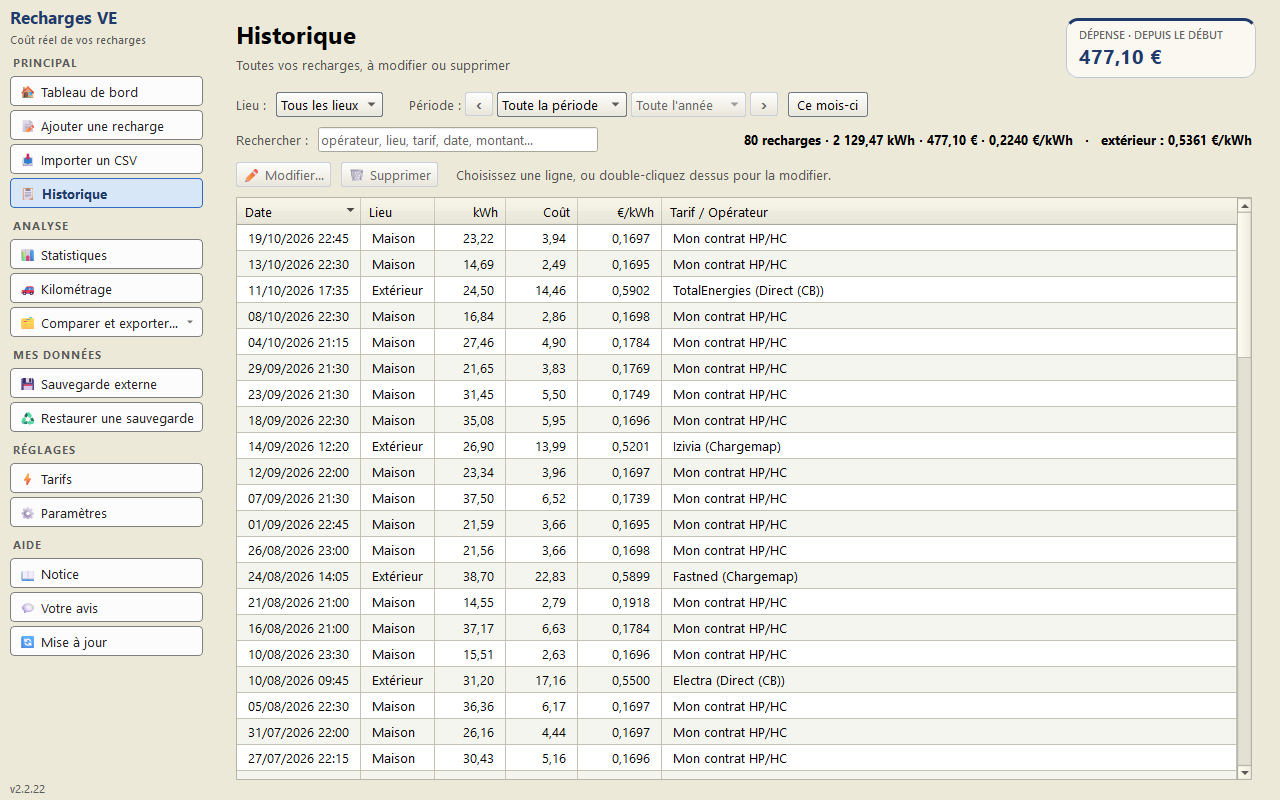Click the scrollbar up arrow
The image size is (1280, 800).
(x=1245, y=205)
